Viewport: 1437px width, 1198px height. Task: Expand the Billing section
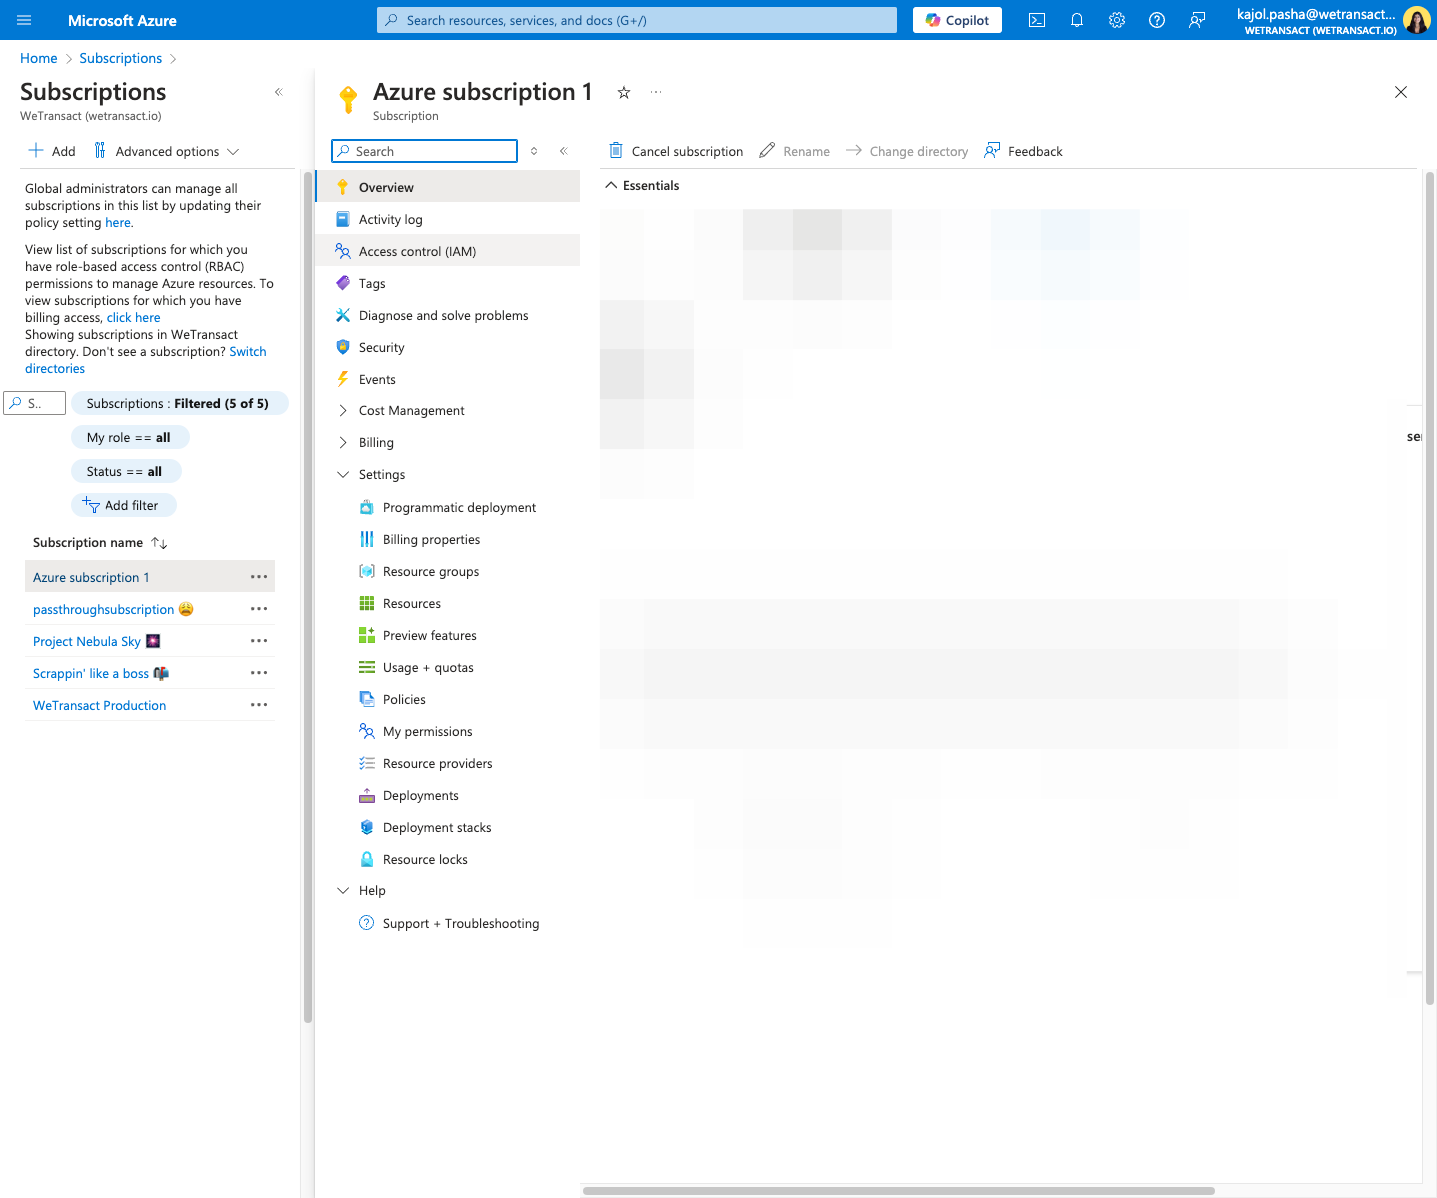pos(343,443)
